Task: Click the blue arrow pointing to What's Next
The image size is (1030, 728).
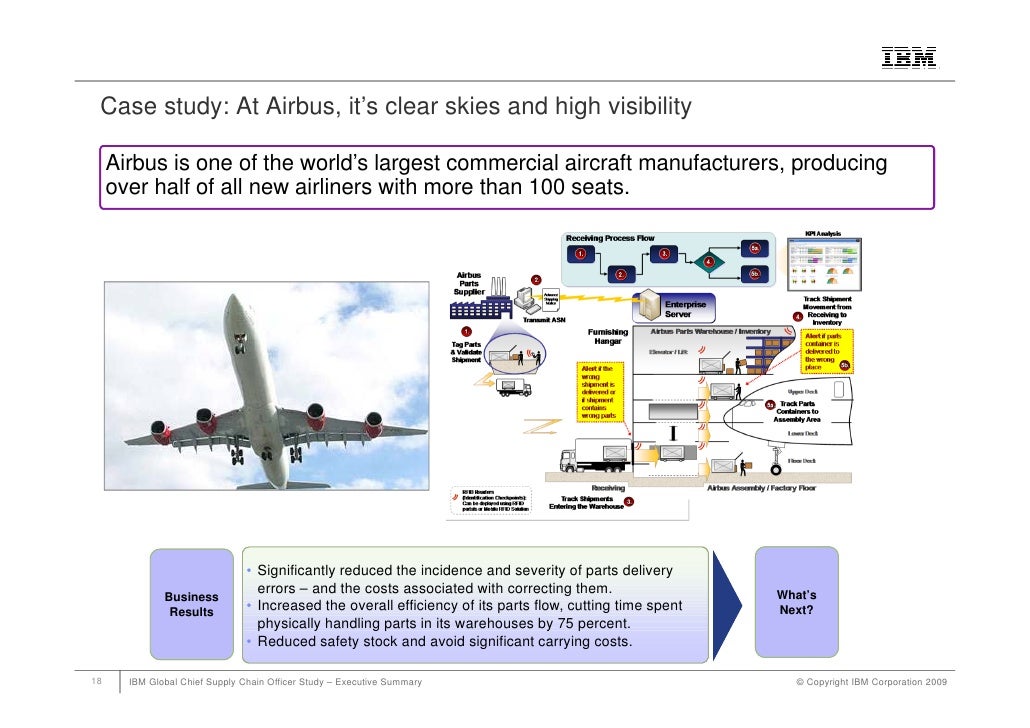Action: 727,605
